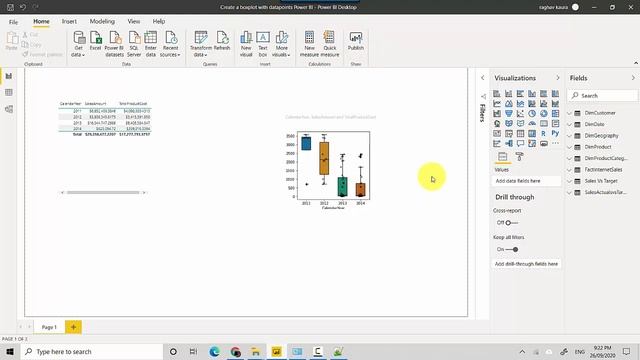
Task: Click Quick measure button
Action: click(x=329, y=44)
